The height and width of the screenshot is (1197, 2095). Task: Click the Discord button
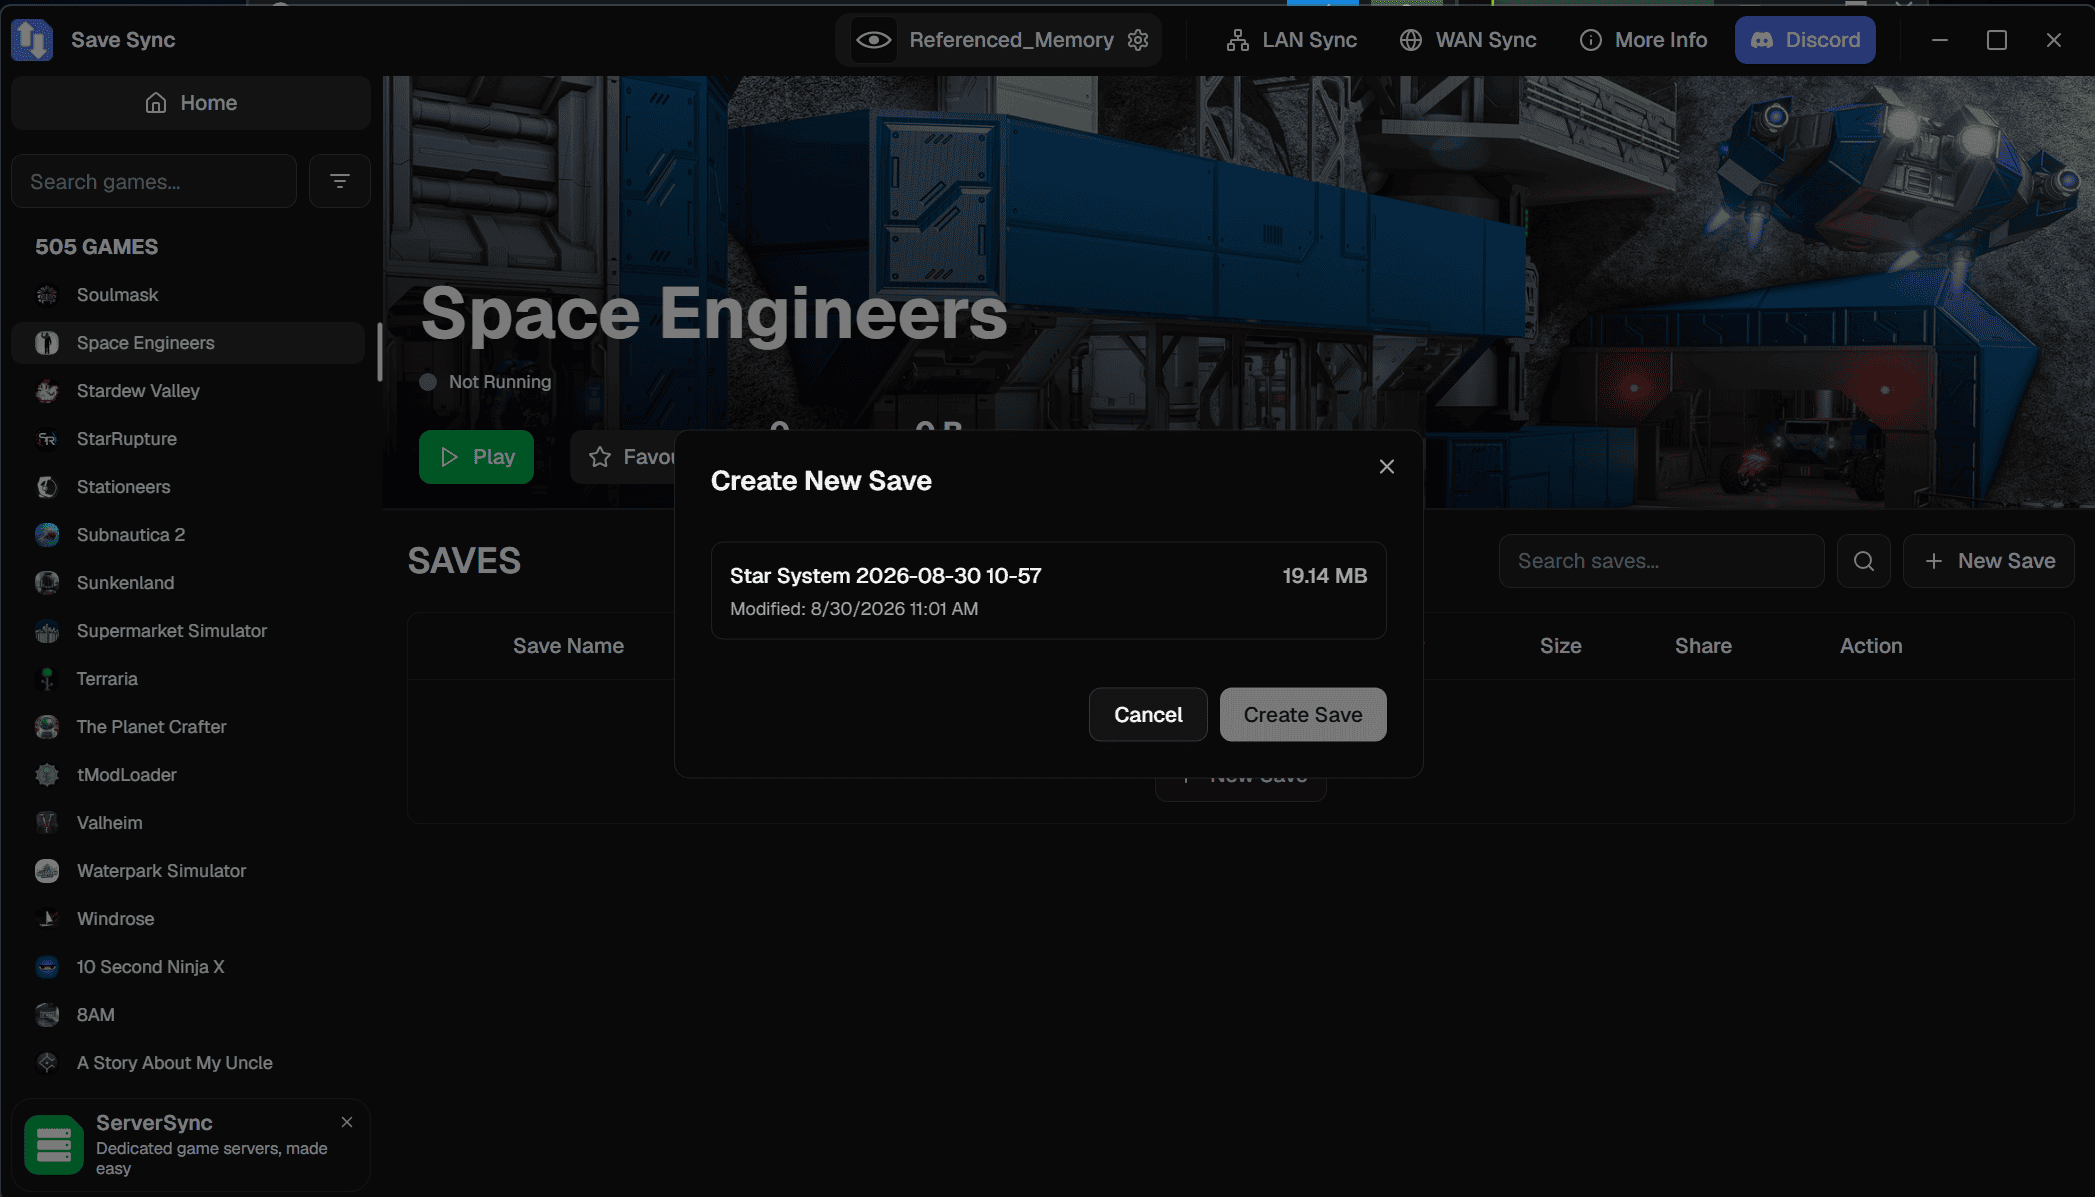click(x=1805, y=40)
